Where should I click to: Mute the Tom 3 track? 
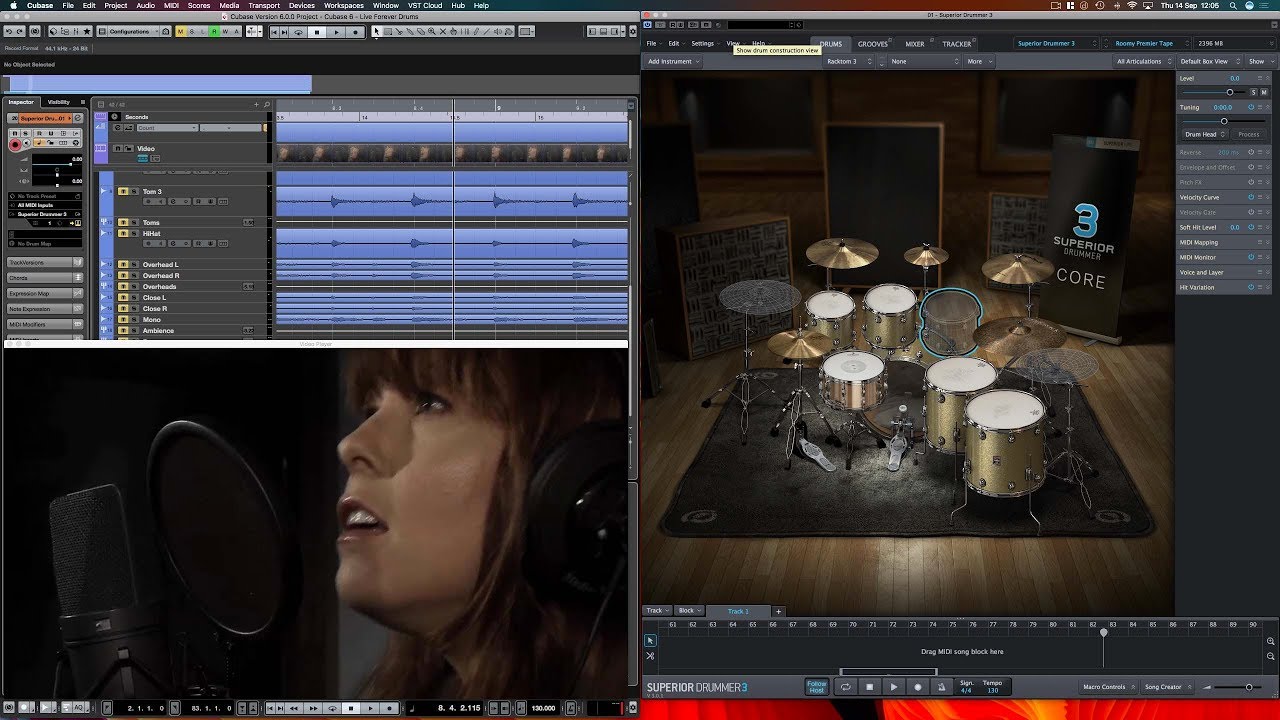[123, 191]
